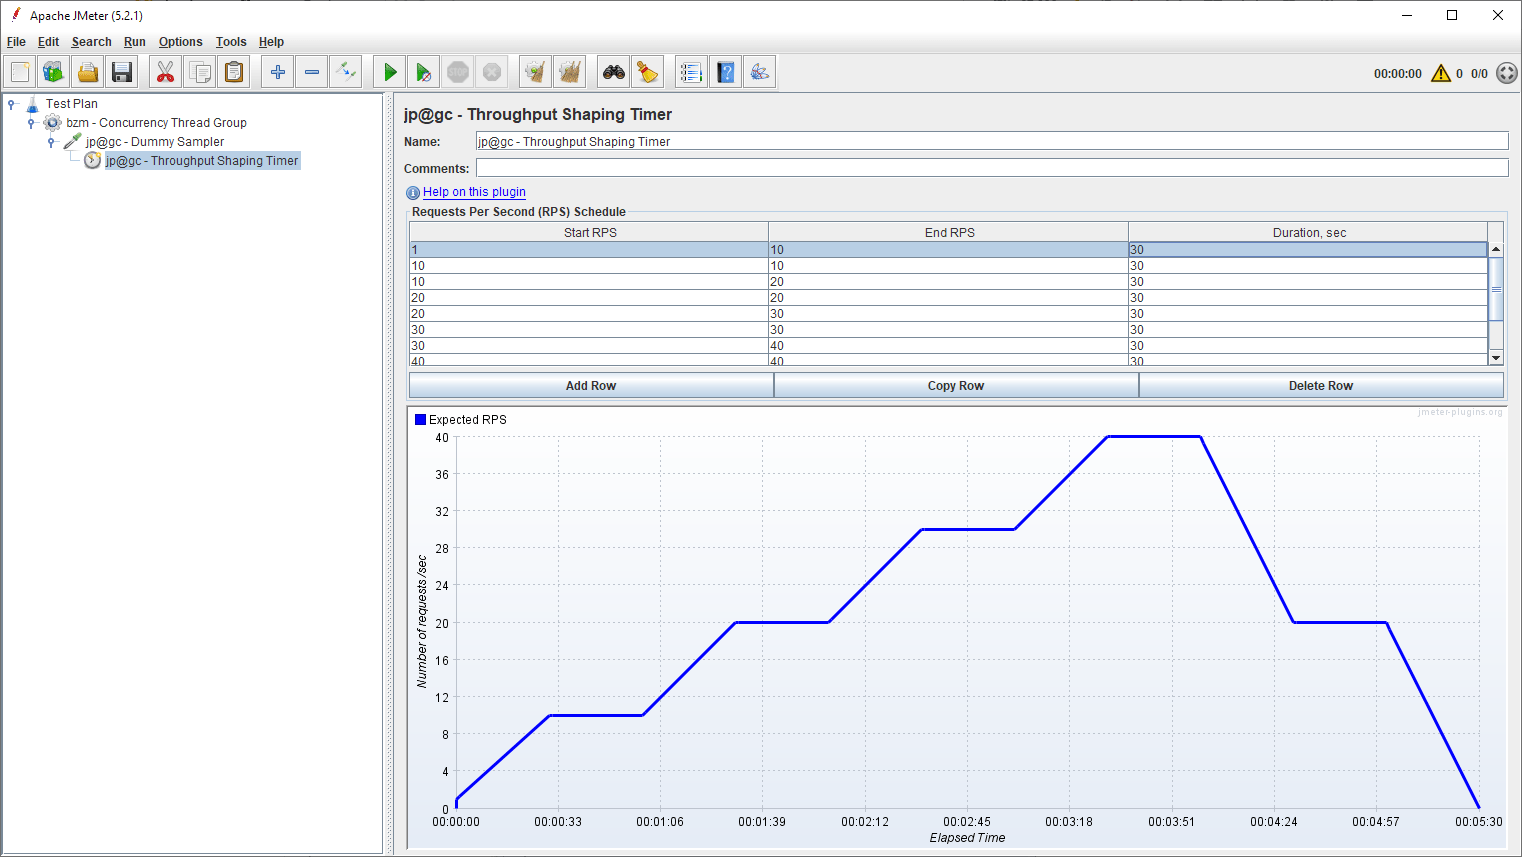The image size is (1522, 857).
Task: Select Test Plan in the tree
Action: tap(72, 104)
